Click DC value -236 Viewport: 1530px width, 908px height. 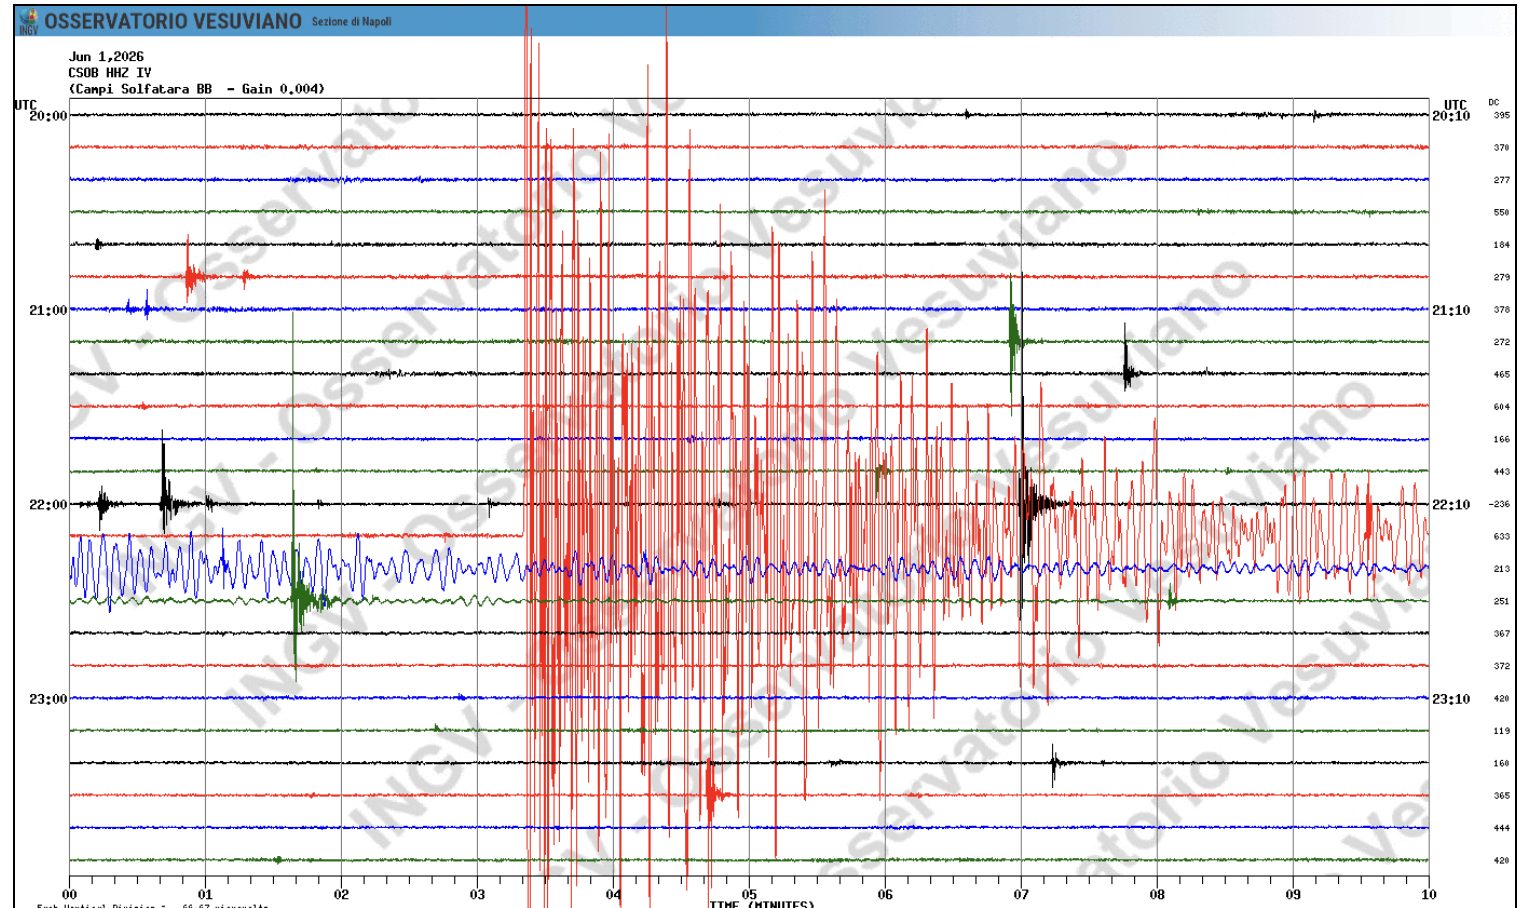coord(1500,504)
